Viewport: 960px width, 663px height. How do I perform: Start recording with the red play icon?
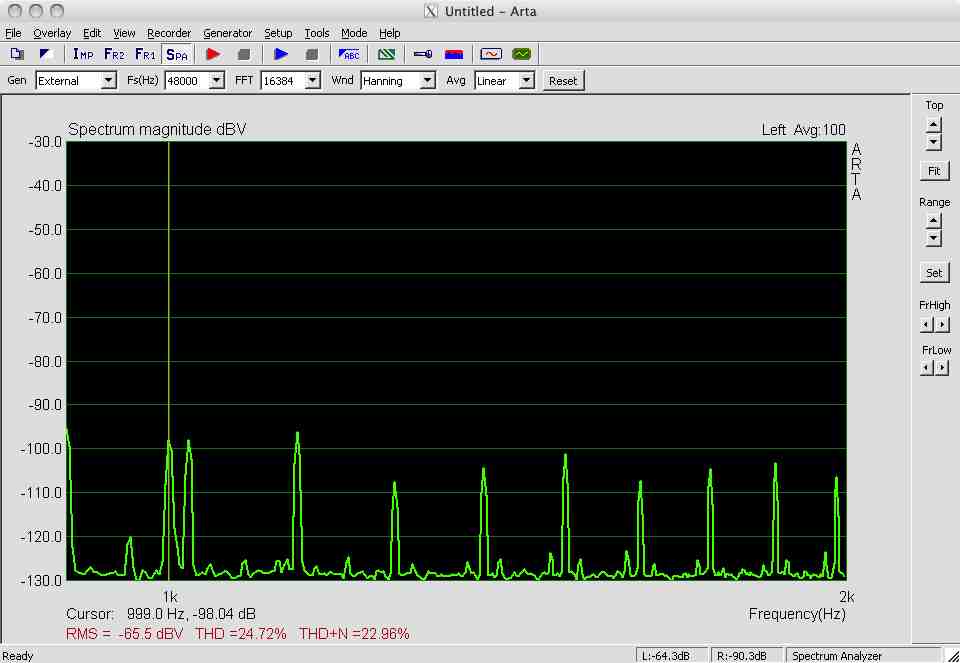click(x=213, y=54)
